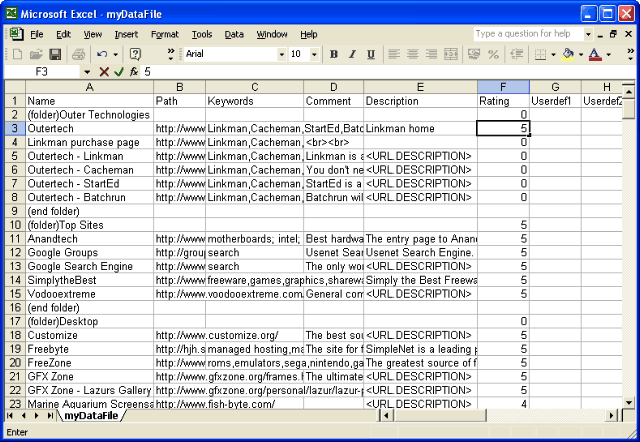Go to last sheet tab arrow
The image size is (640, 442).
tap(50, 415)
